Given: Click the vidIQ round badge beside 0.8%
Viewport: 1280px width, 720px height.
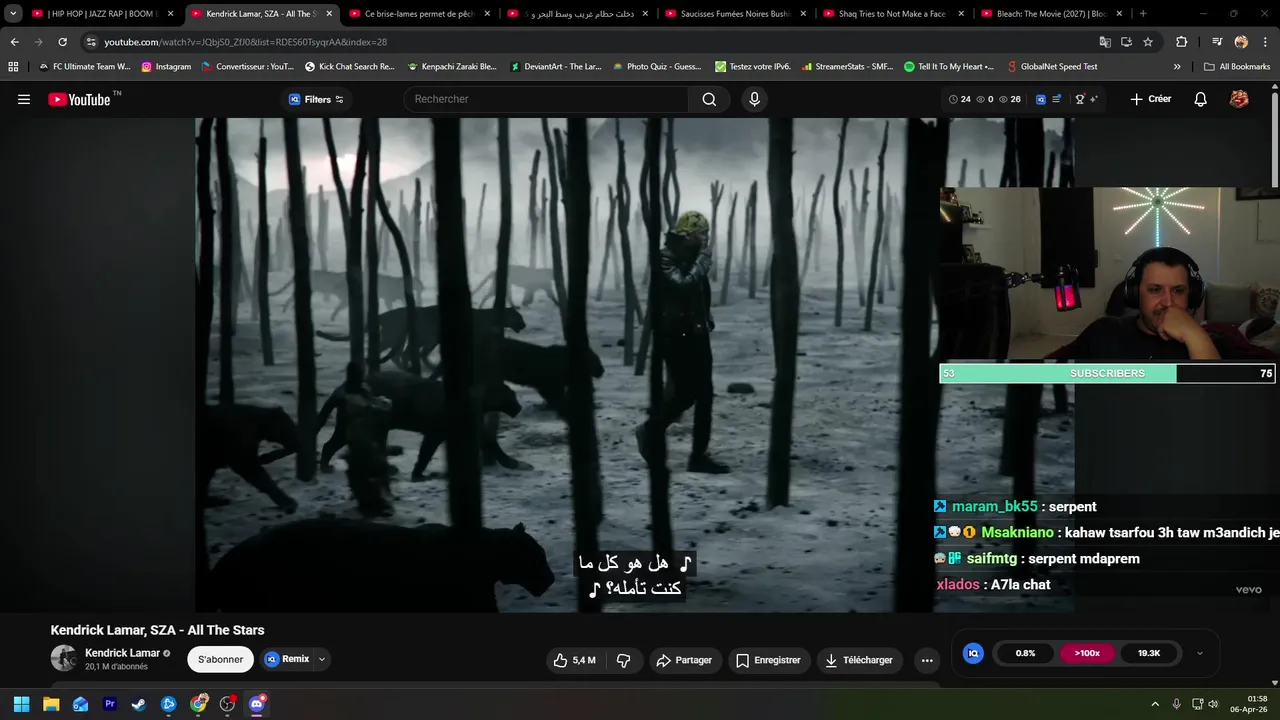Looking at the screenshot, I should (x=973, y=653).
